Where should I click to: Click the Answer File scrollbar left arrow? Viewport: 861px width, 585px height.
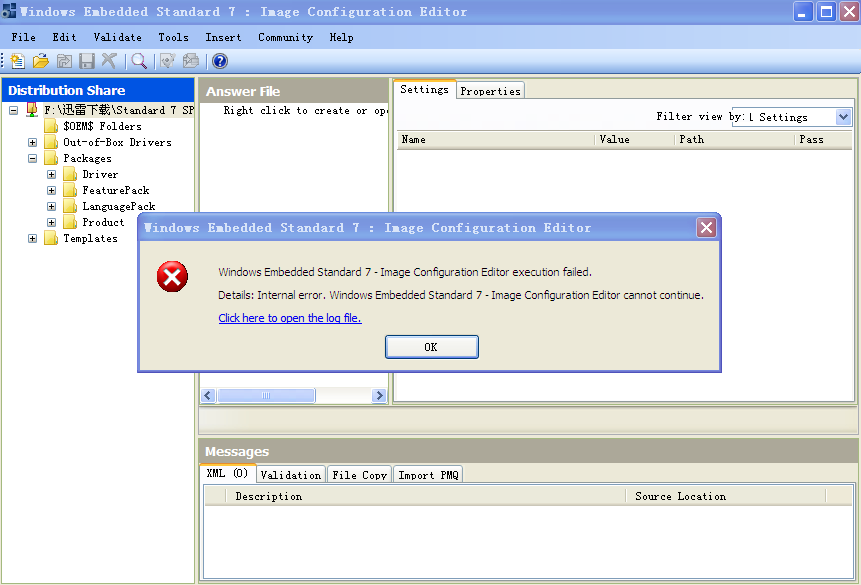[x=208, y=395]
